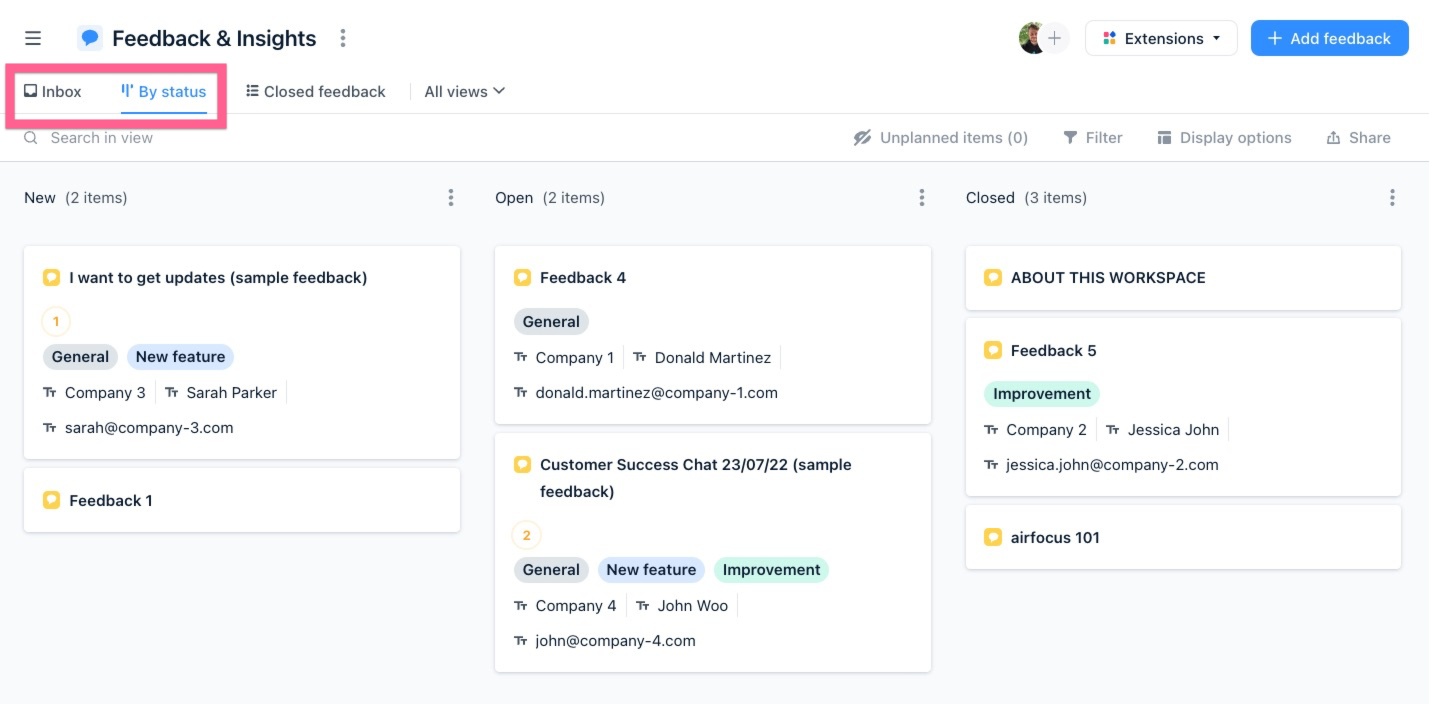Switch to the Closed feedback tab
Image resolution: width=1429 pixels, height=704 pixels.
[316, 91]
